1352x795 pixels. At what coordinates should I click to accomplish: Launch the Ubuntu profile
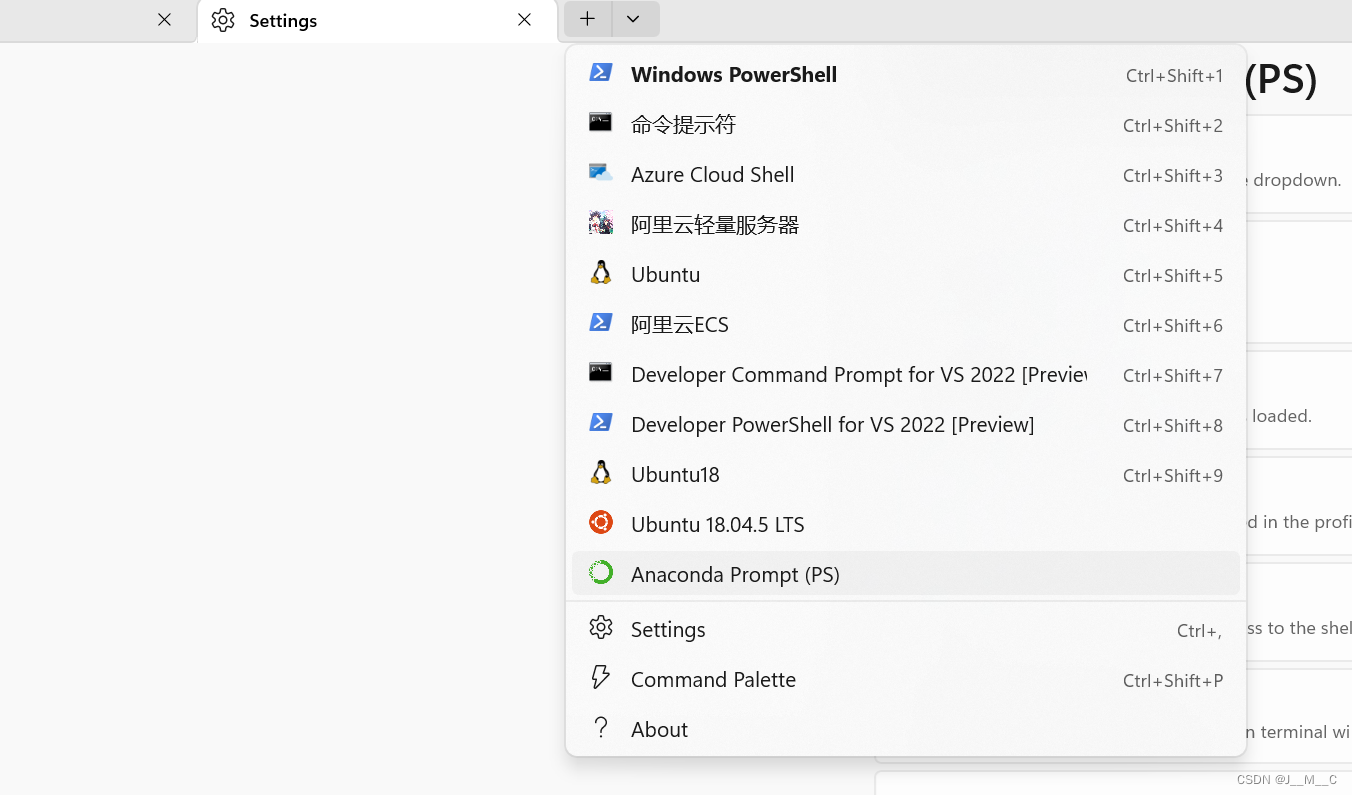click(906, 274)
